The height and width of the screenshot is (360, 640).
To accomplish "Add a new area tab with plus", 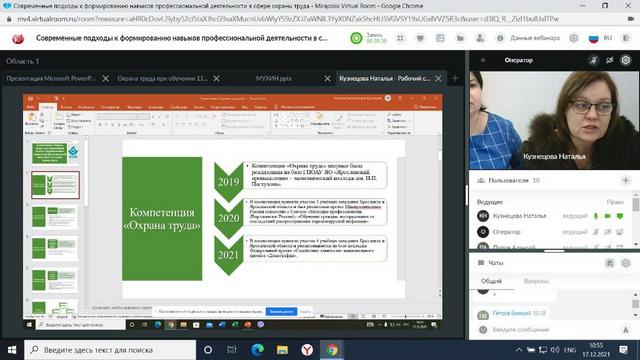I will [x=455, y=78].
